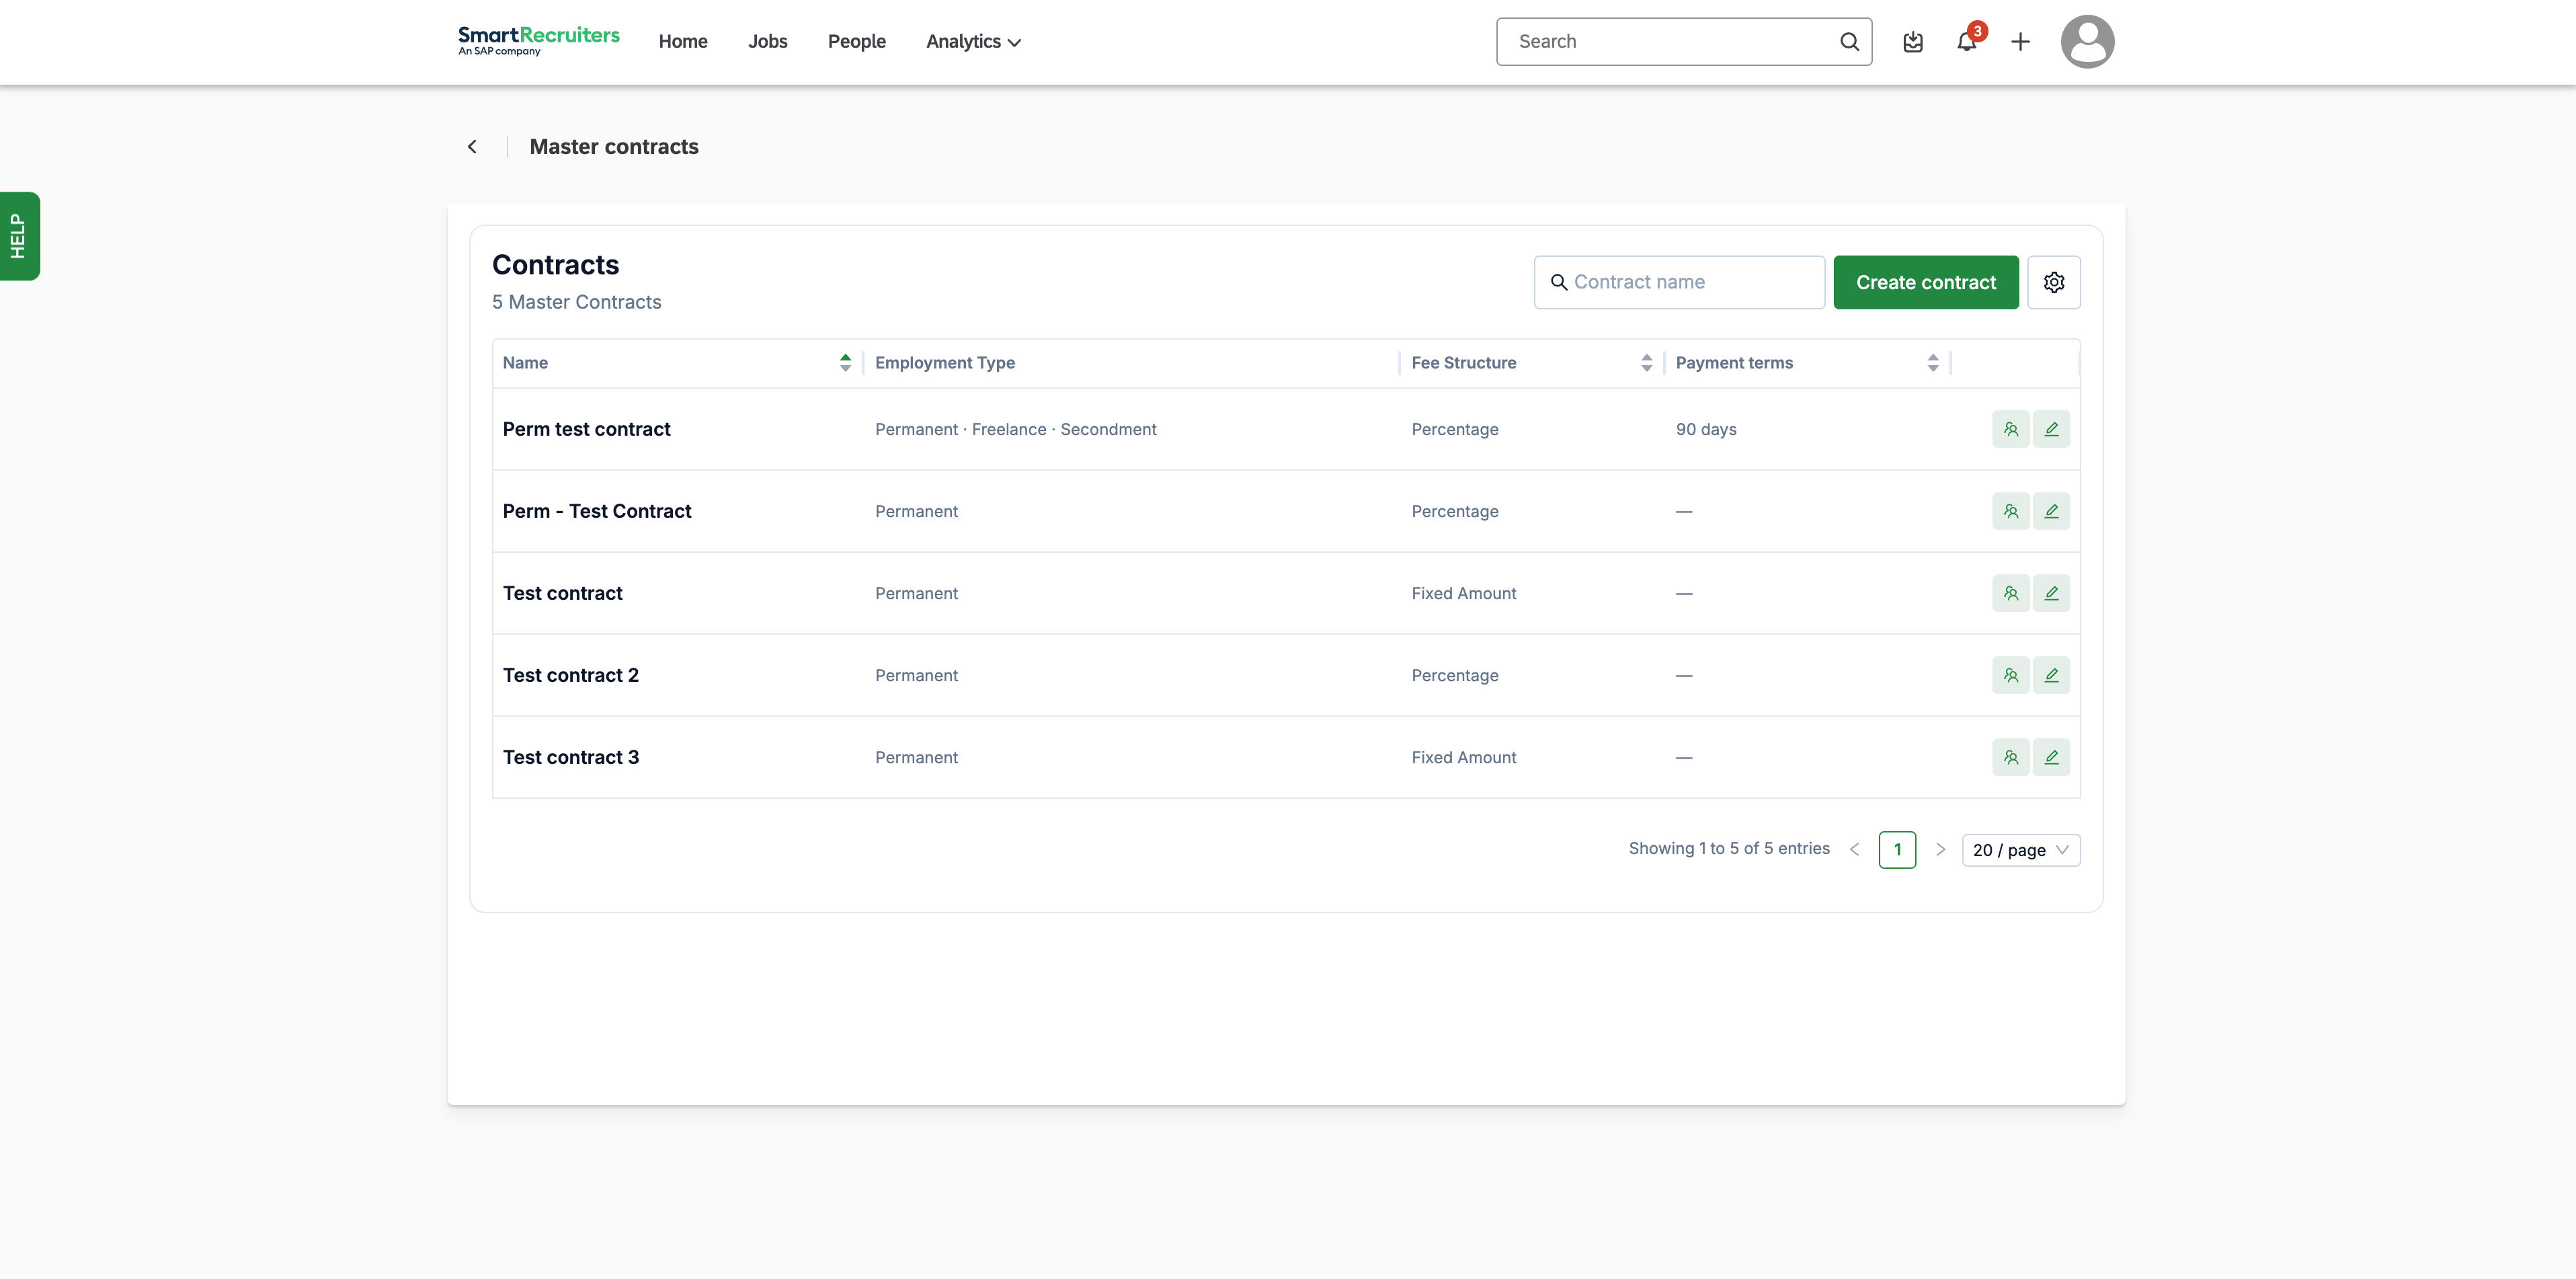Edit Test contract 3

(2051, 757)
